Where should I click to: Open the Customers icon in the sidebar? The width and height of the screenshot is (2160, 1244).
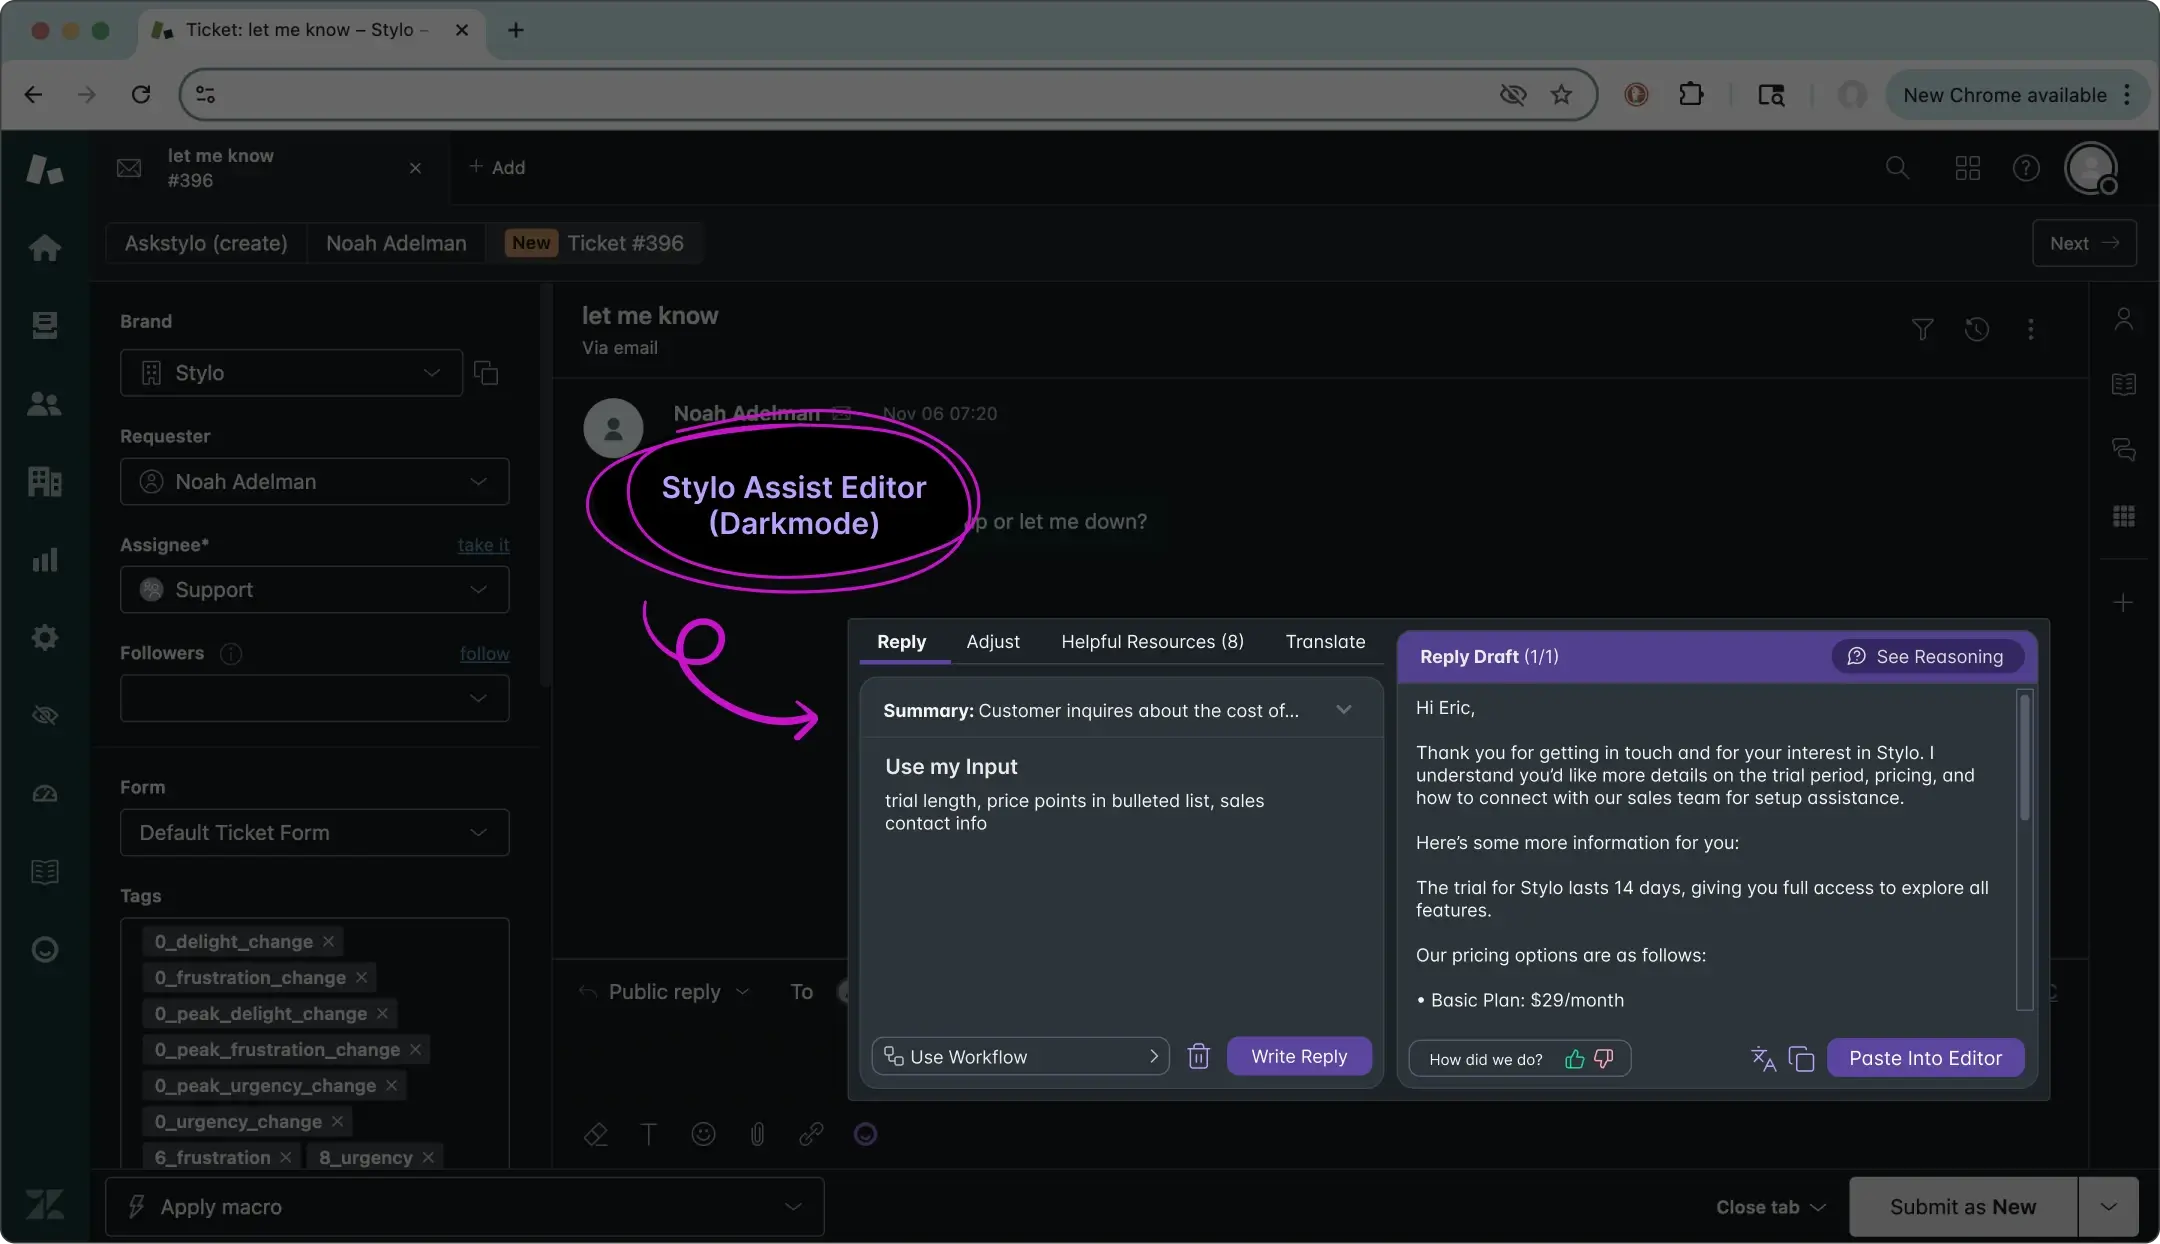coord(44,403)
